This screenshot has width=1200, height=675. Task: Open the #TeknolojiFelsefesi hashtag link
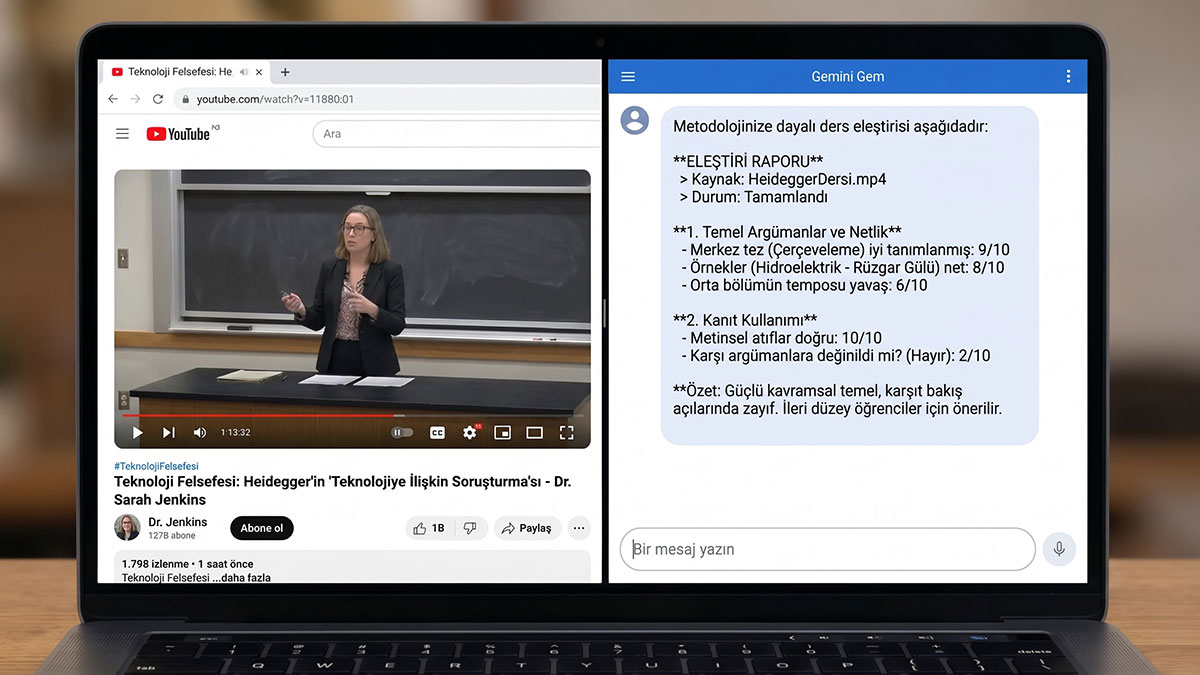[x=156, y=466]
